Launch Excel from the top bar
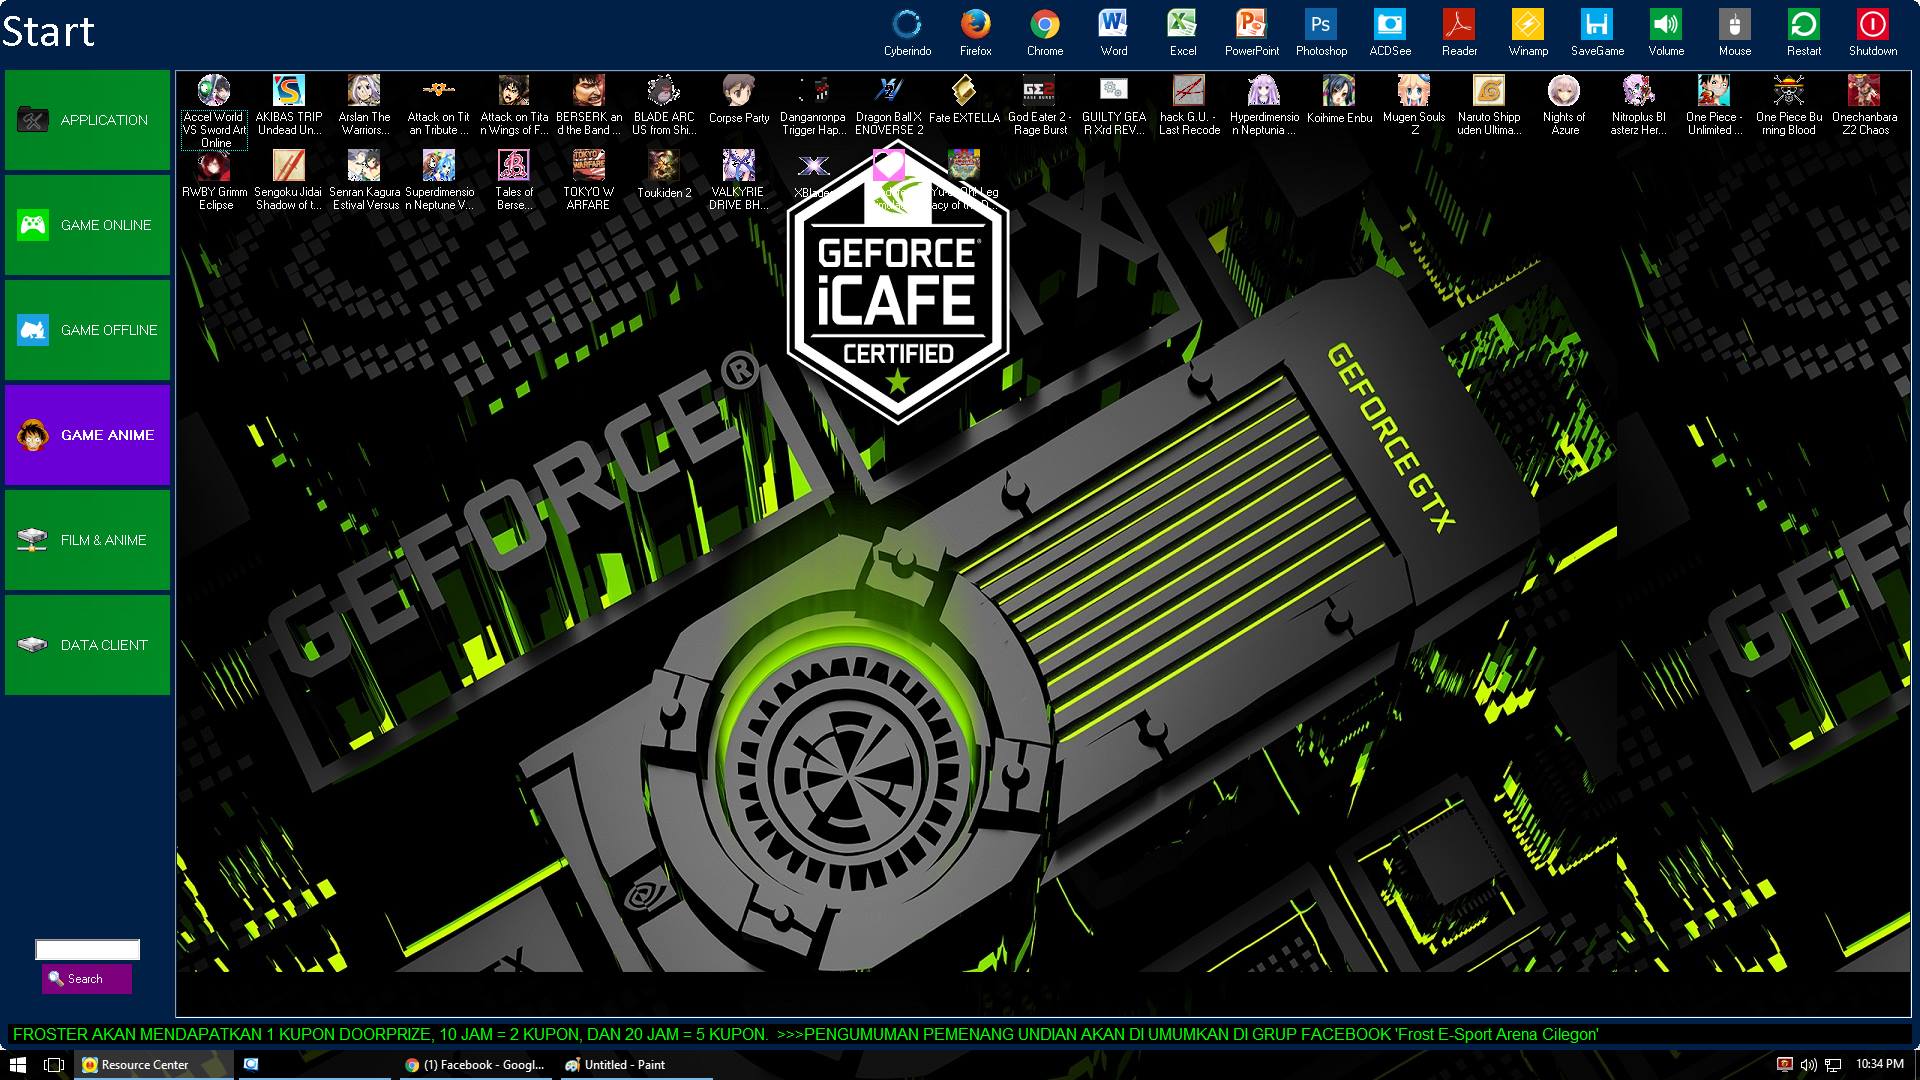This screenshot has width=1920, height=1080. click(x=1183, y=32)
